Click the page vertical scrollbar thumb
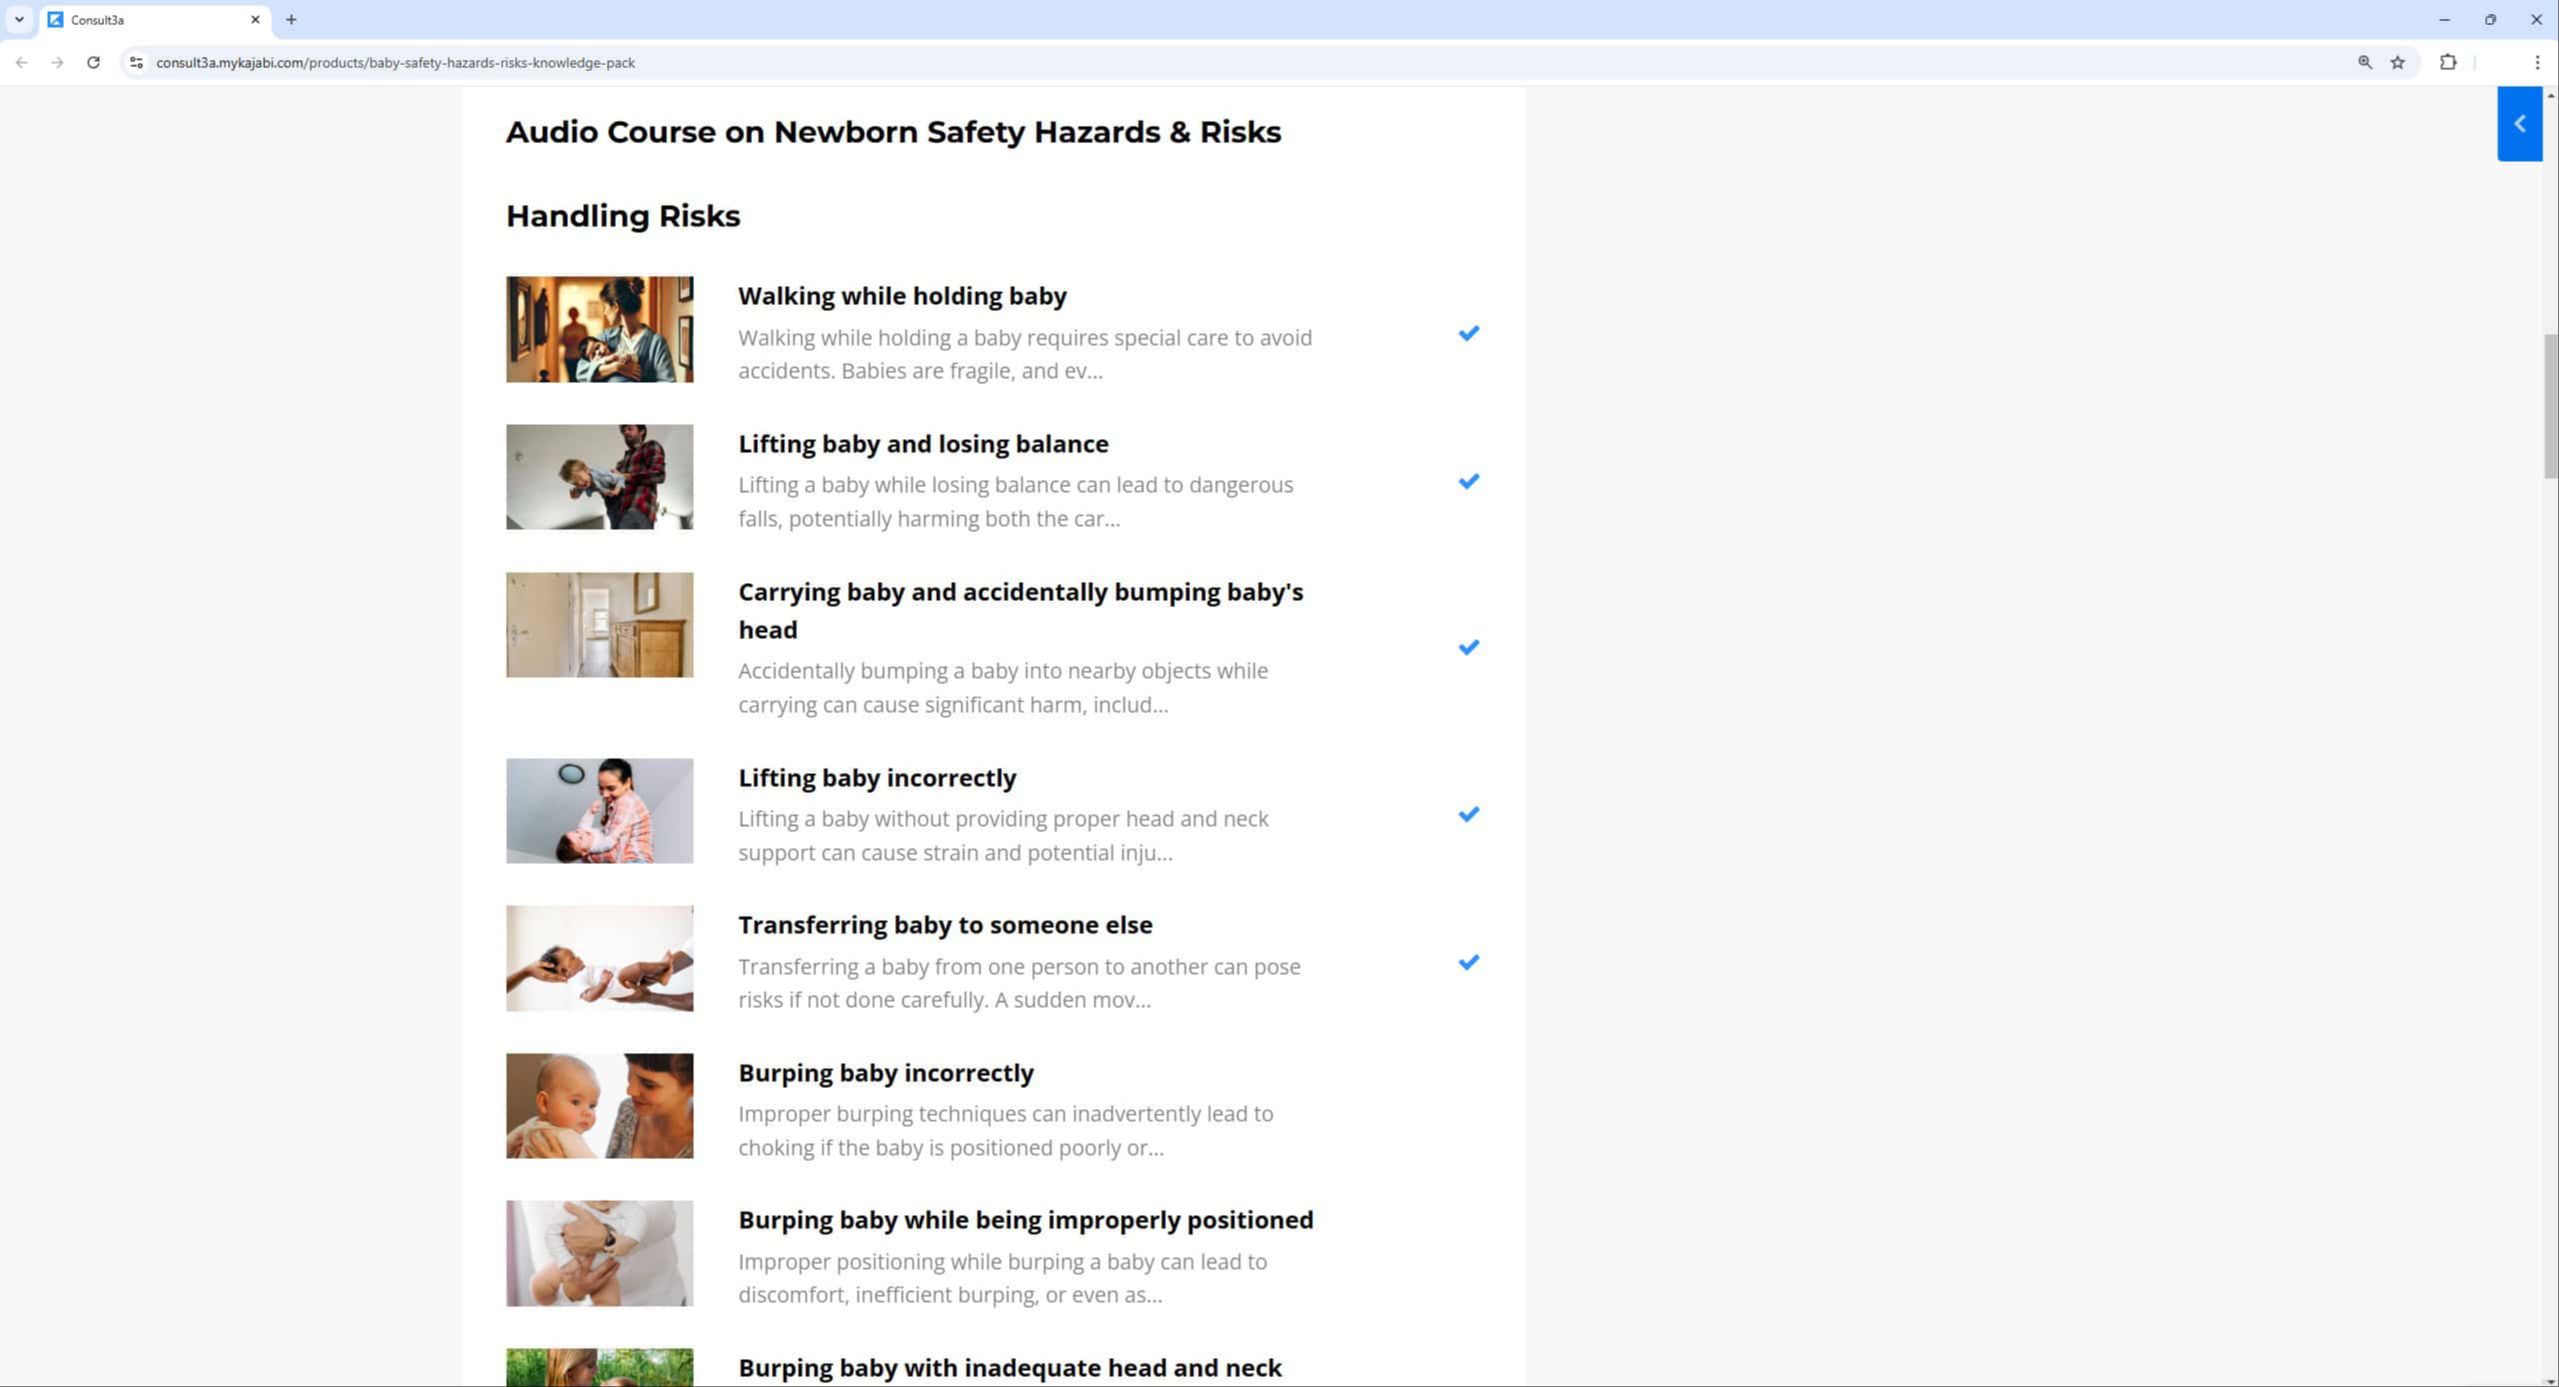2559x1387 pixels. pyautogui.click(x=2550, y=405)
